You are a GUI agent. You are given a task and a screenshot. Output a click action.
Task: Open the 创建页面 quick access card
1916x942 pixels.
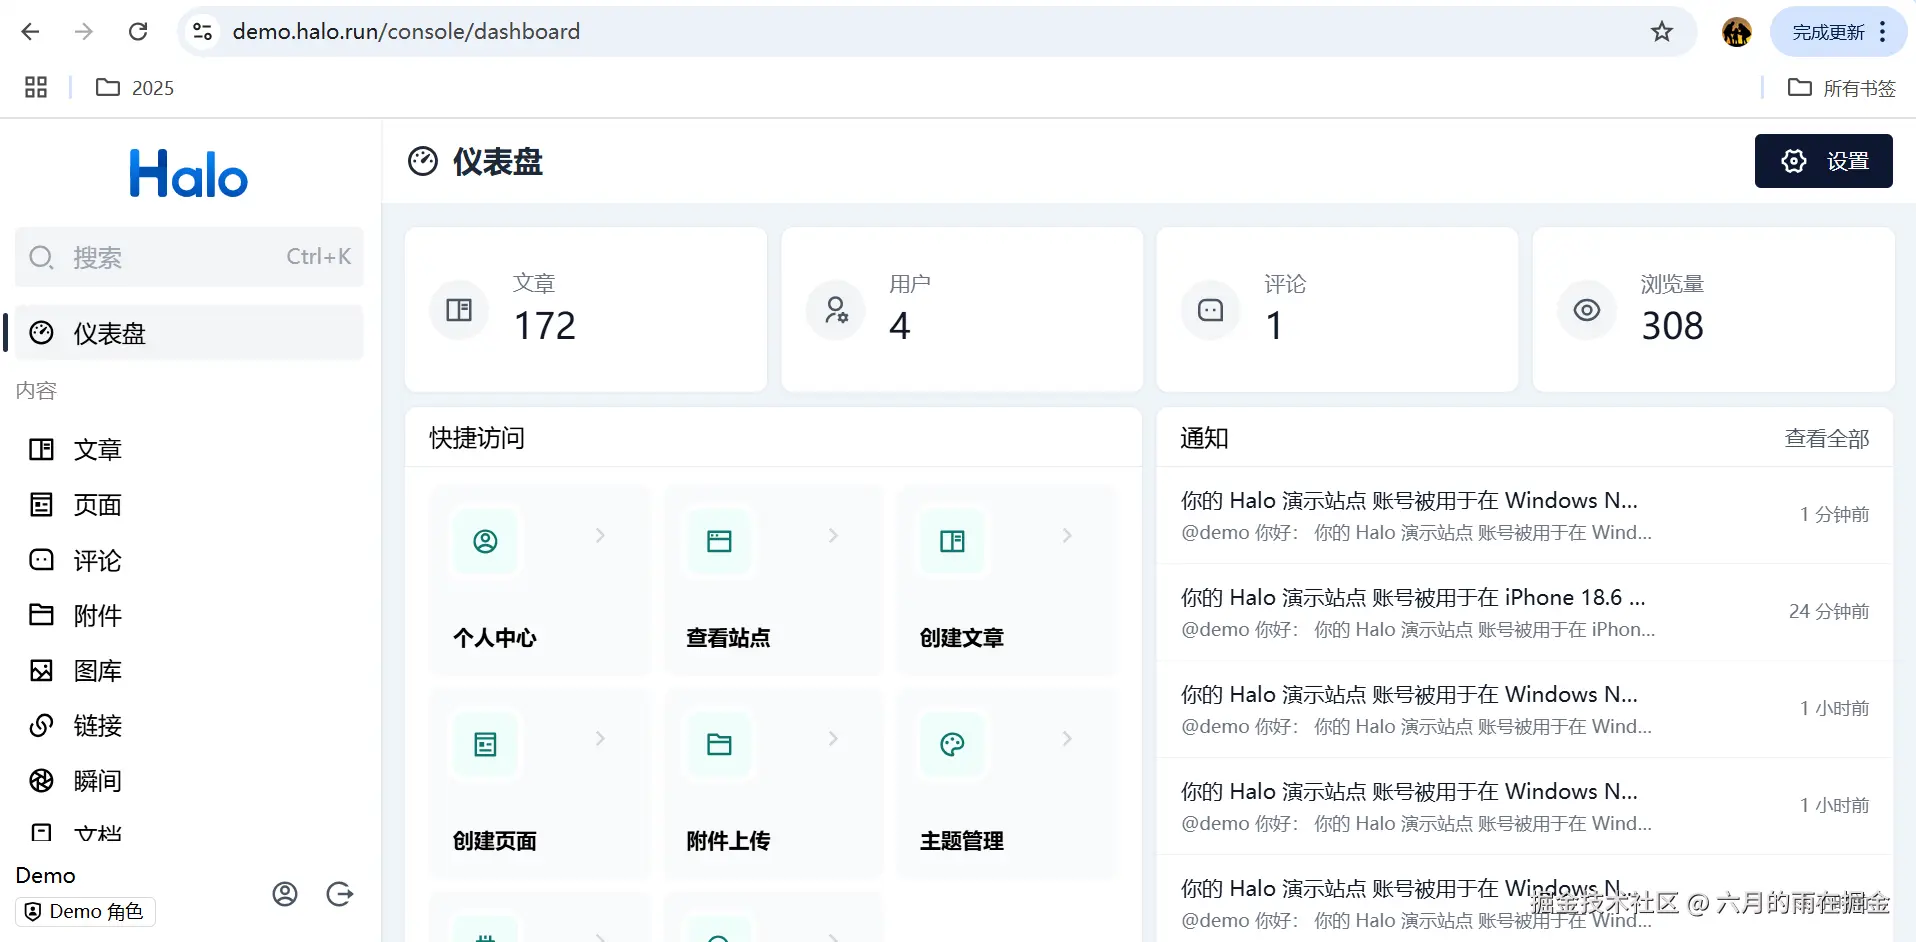(540, 784)
